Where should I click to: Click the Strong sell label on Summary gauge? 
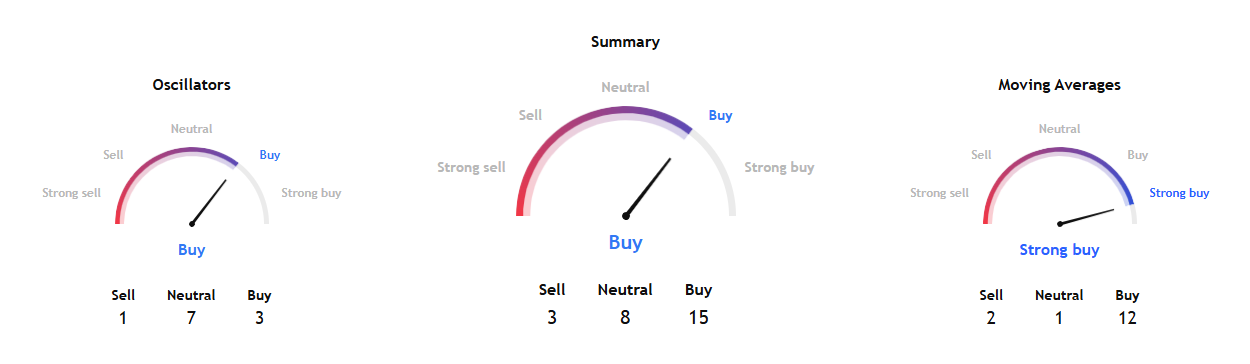(471, 167)
